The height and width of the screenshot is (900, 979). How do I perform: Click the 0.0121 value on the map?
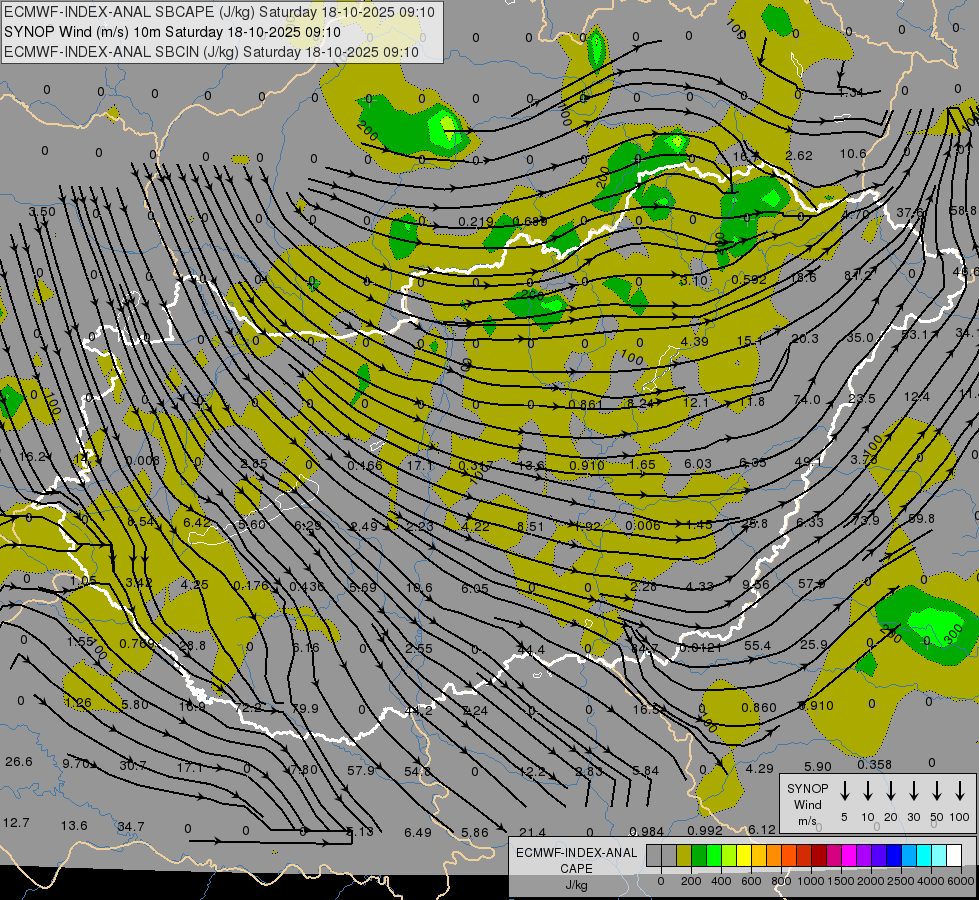click(701, 648)
